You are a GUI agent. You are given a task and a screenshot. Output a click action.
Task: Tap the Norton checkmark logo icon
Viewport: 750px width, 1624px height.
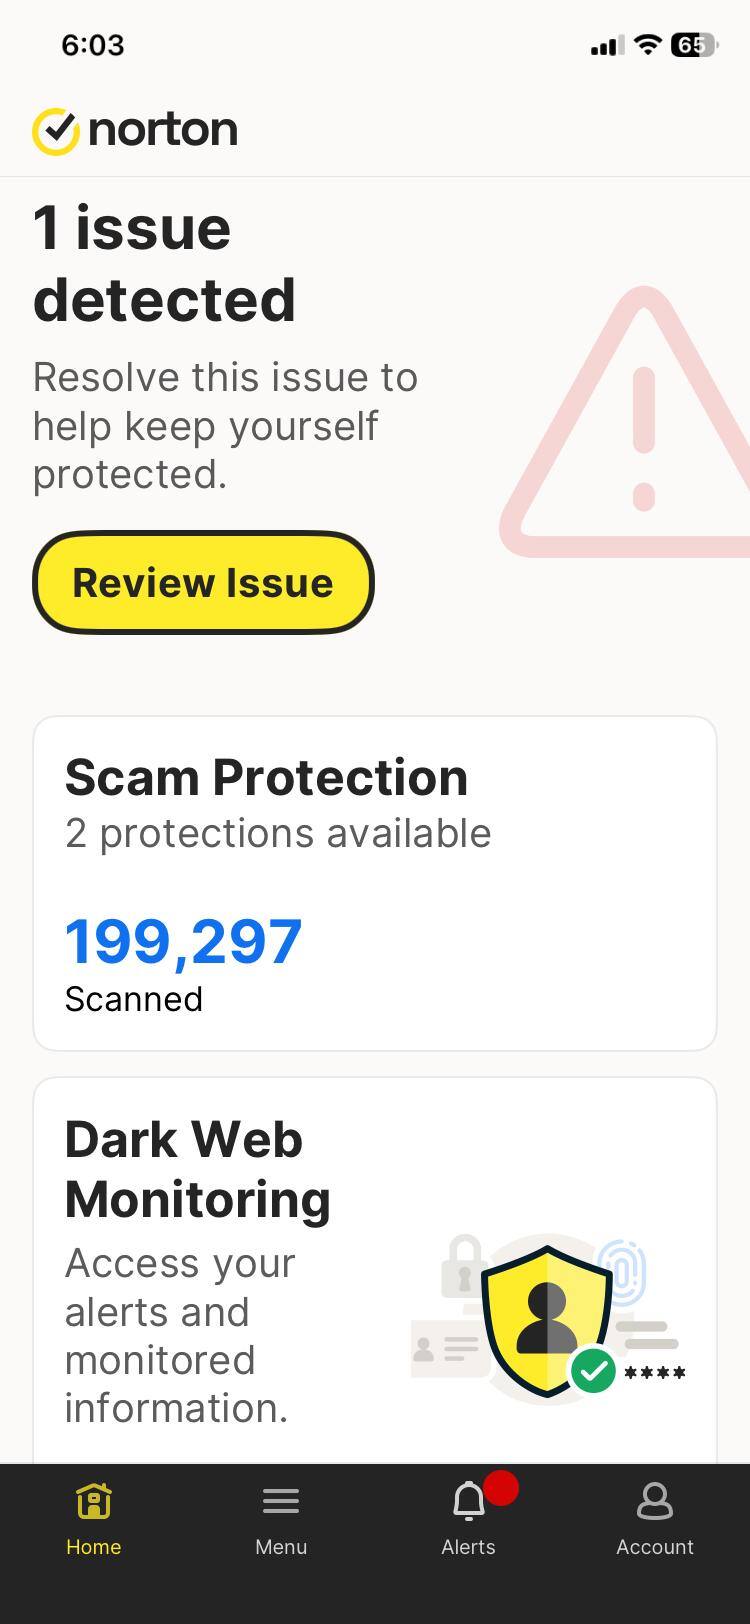click(x=56, y=131)
